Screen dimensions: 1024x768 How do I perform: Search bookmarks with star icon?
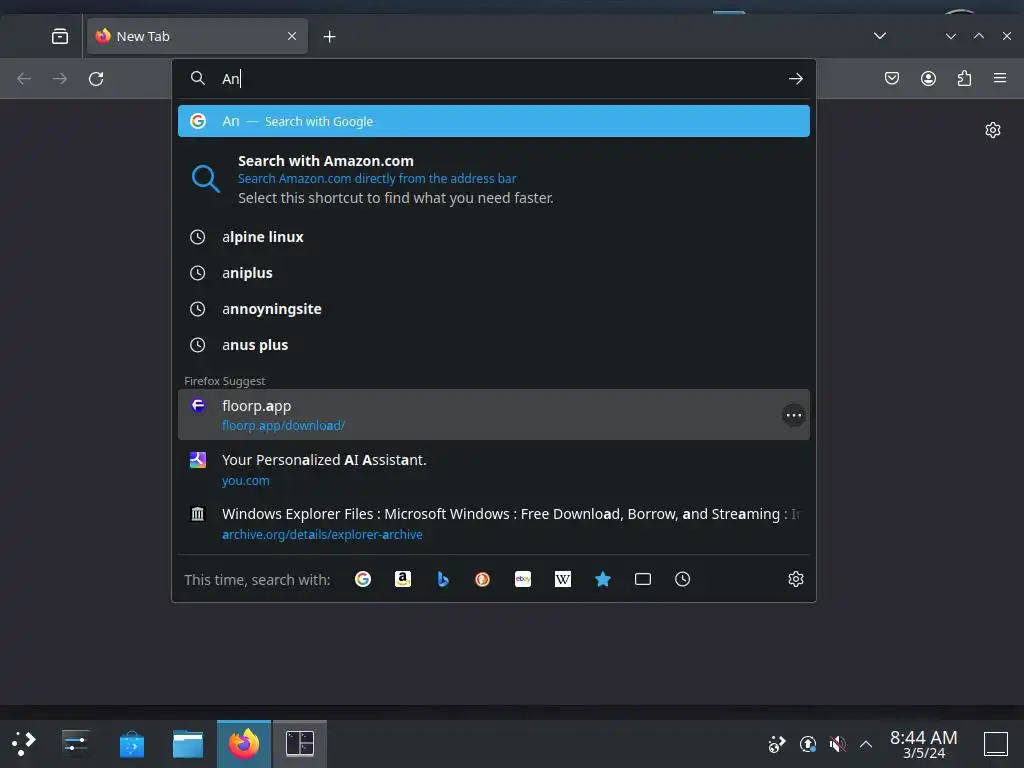pos(603,579)
